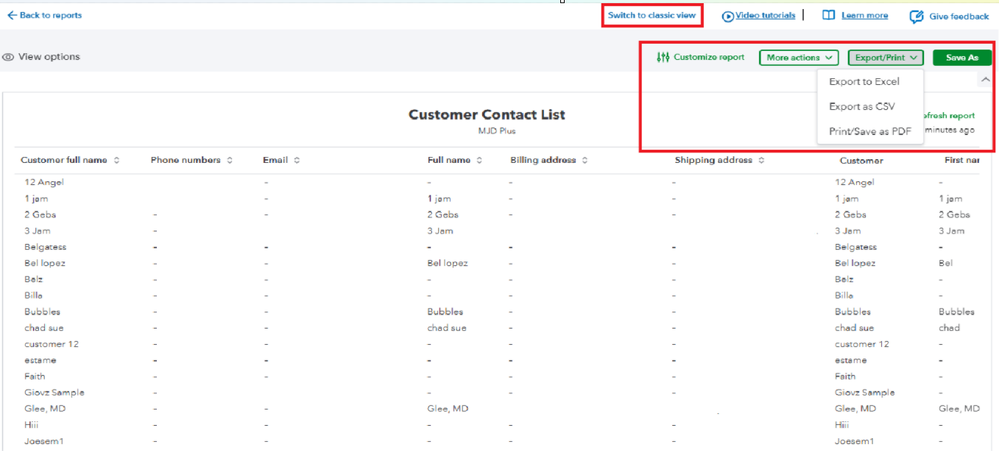Choose Print/Save as PDF option
Image resolution: width=999 pixels, height=451 pixels.
pos(869,131)
